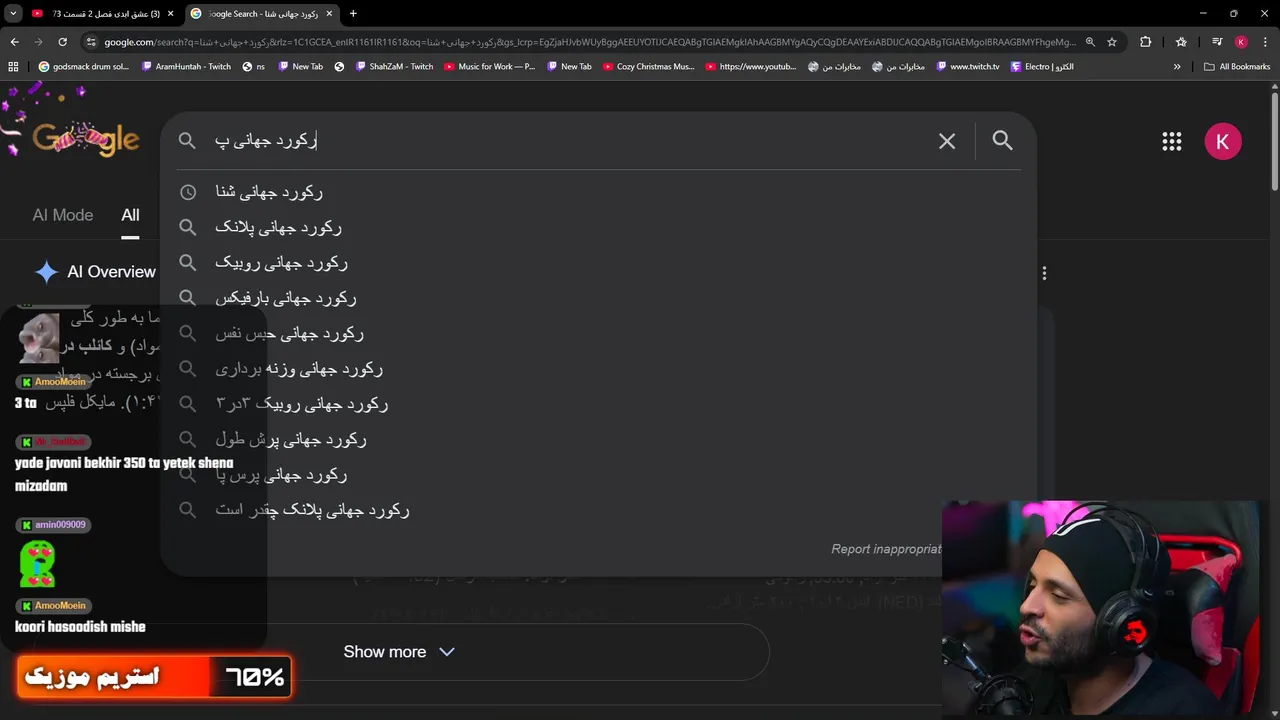Open the Google apps grid
This screenshot has height=720, width=1280.
point(1172,141)
